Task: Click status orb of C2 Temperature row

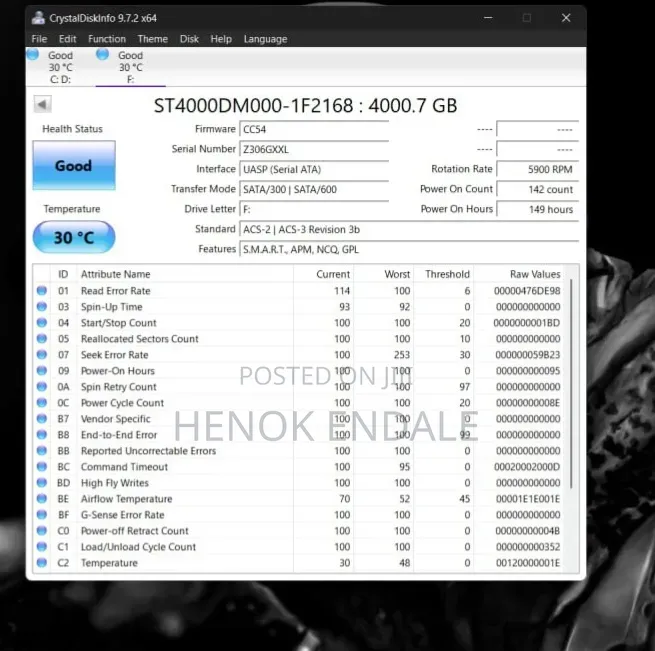Action: click(42, 562)
